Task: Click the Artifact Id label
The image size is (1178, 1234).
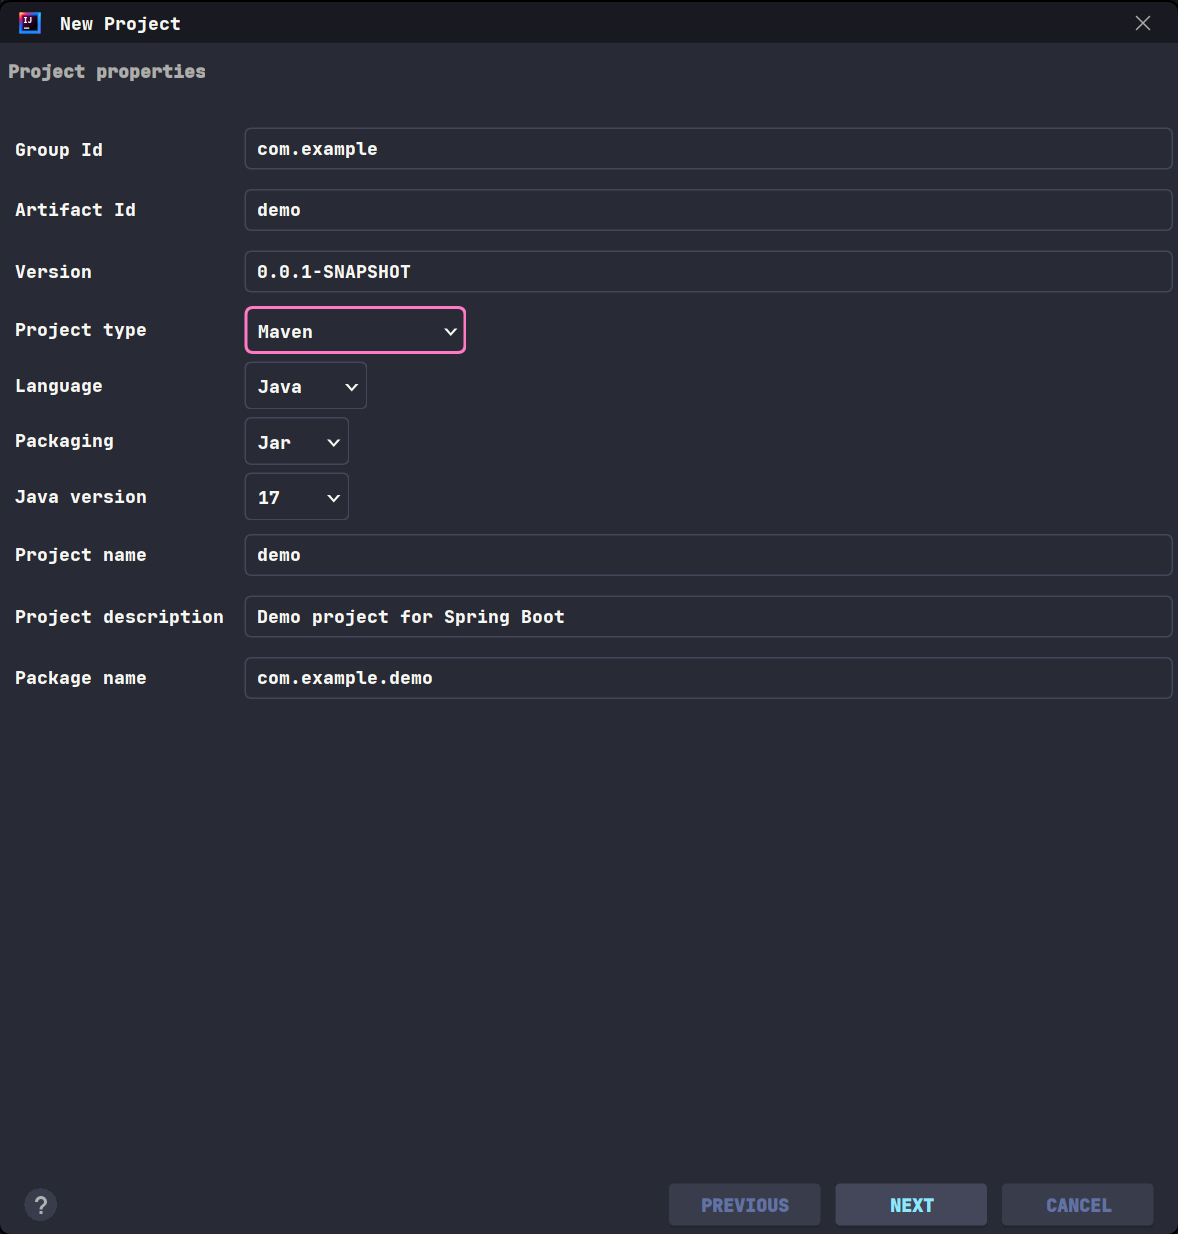Action: pyautogui.click(x=75, y=210)
